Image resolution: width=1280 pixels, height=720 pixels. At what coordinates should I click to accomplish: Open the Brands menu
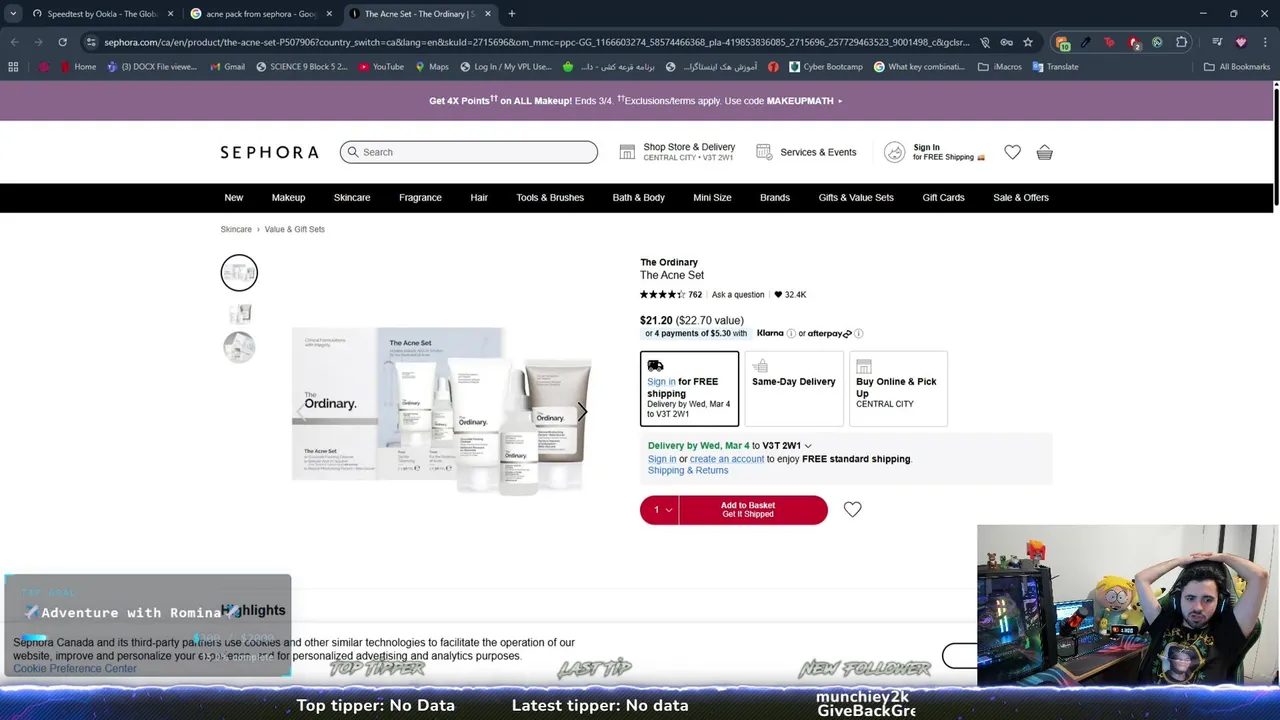pos(775,198)
